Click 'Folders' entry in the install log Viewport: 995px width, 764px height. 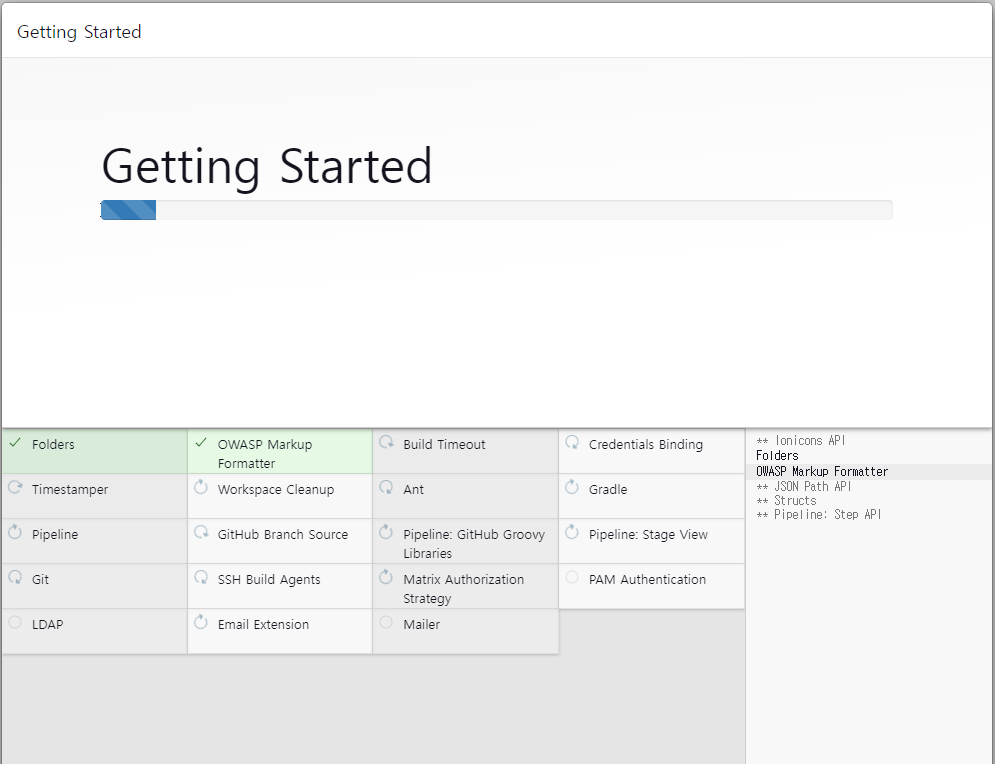pos(777,456)
